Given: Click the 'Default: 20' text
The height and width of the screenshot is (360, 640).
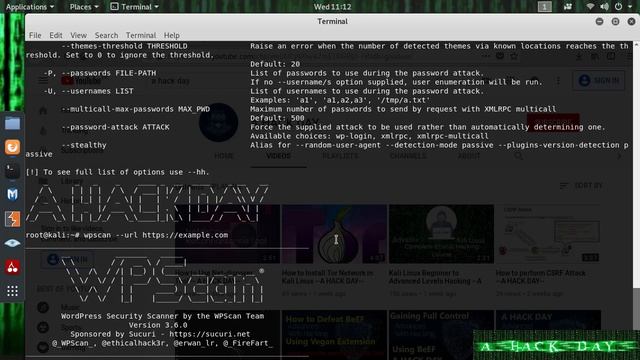Looking at the screenshot, I should 275,64.
